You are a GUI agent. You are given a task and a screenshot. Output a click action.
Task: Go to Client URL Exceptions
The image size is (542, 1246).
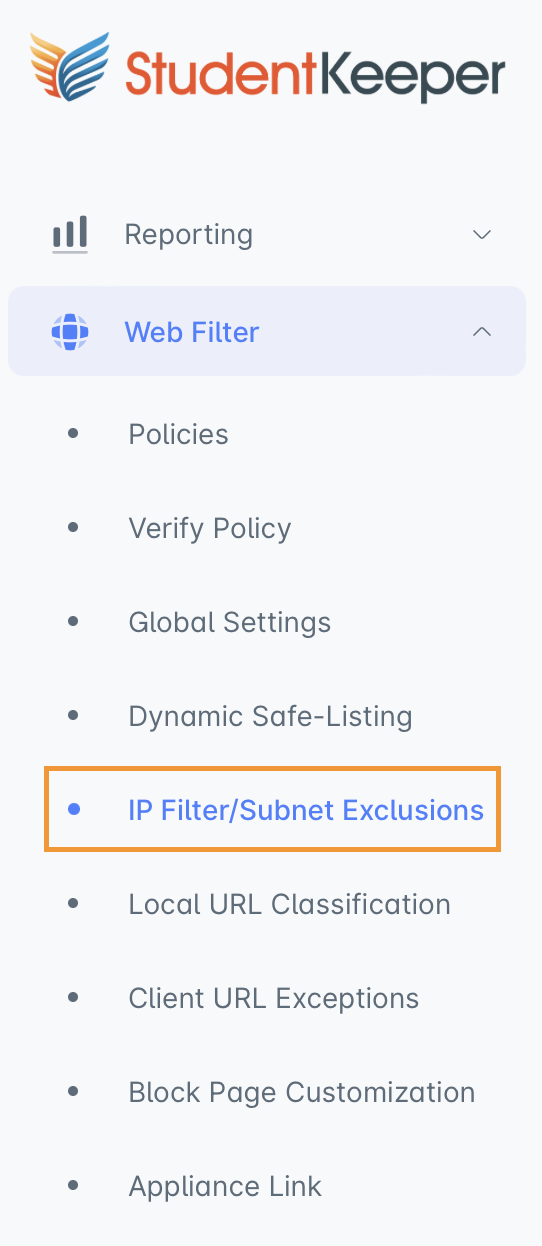click(x=274, y=998)
